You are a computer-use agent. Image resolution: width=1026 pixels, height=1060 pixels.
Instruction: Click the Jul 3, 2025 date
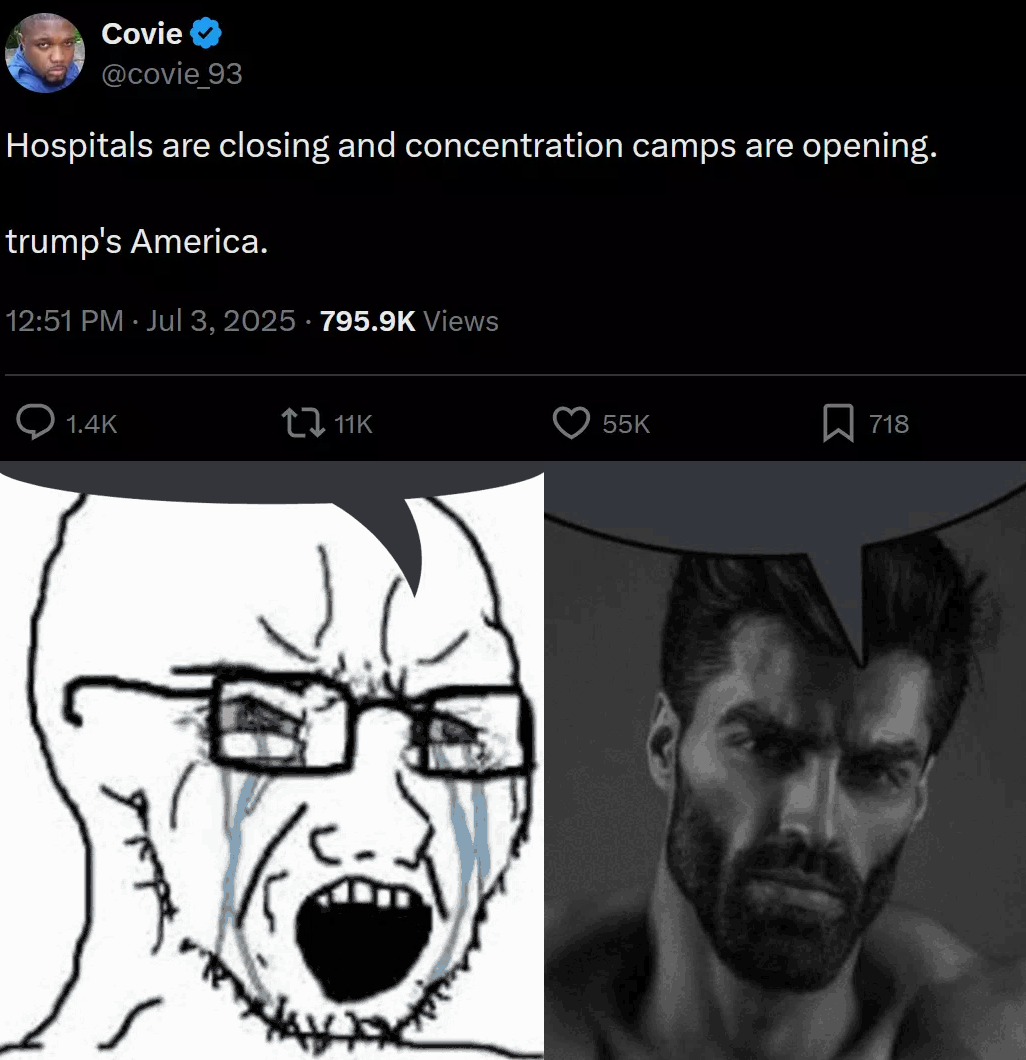(x=221, y=320)
